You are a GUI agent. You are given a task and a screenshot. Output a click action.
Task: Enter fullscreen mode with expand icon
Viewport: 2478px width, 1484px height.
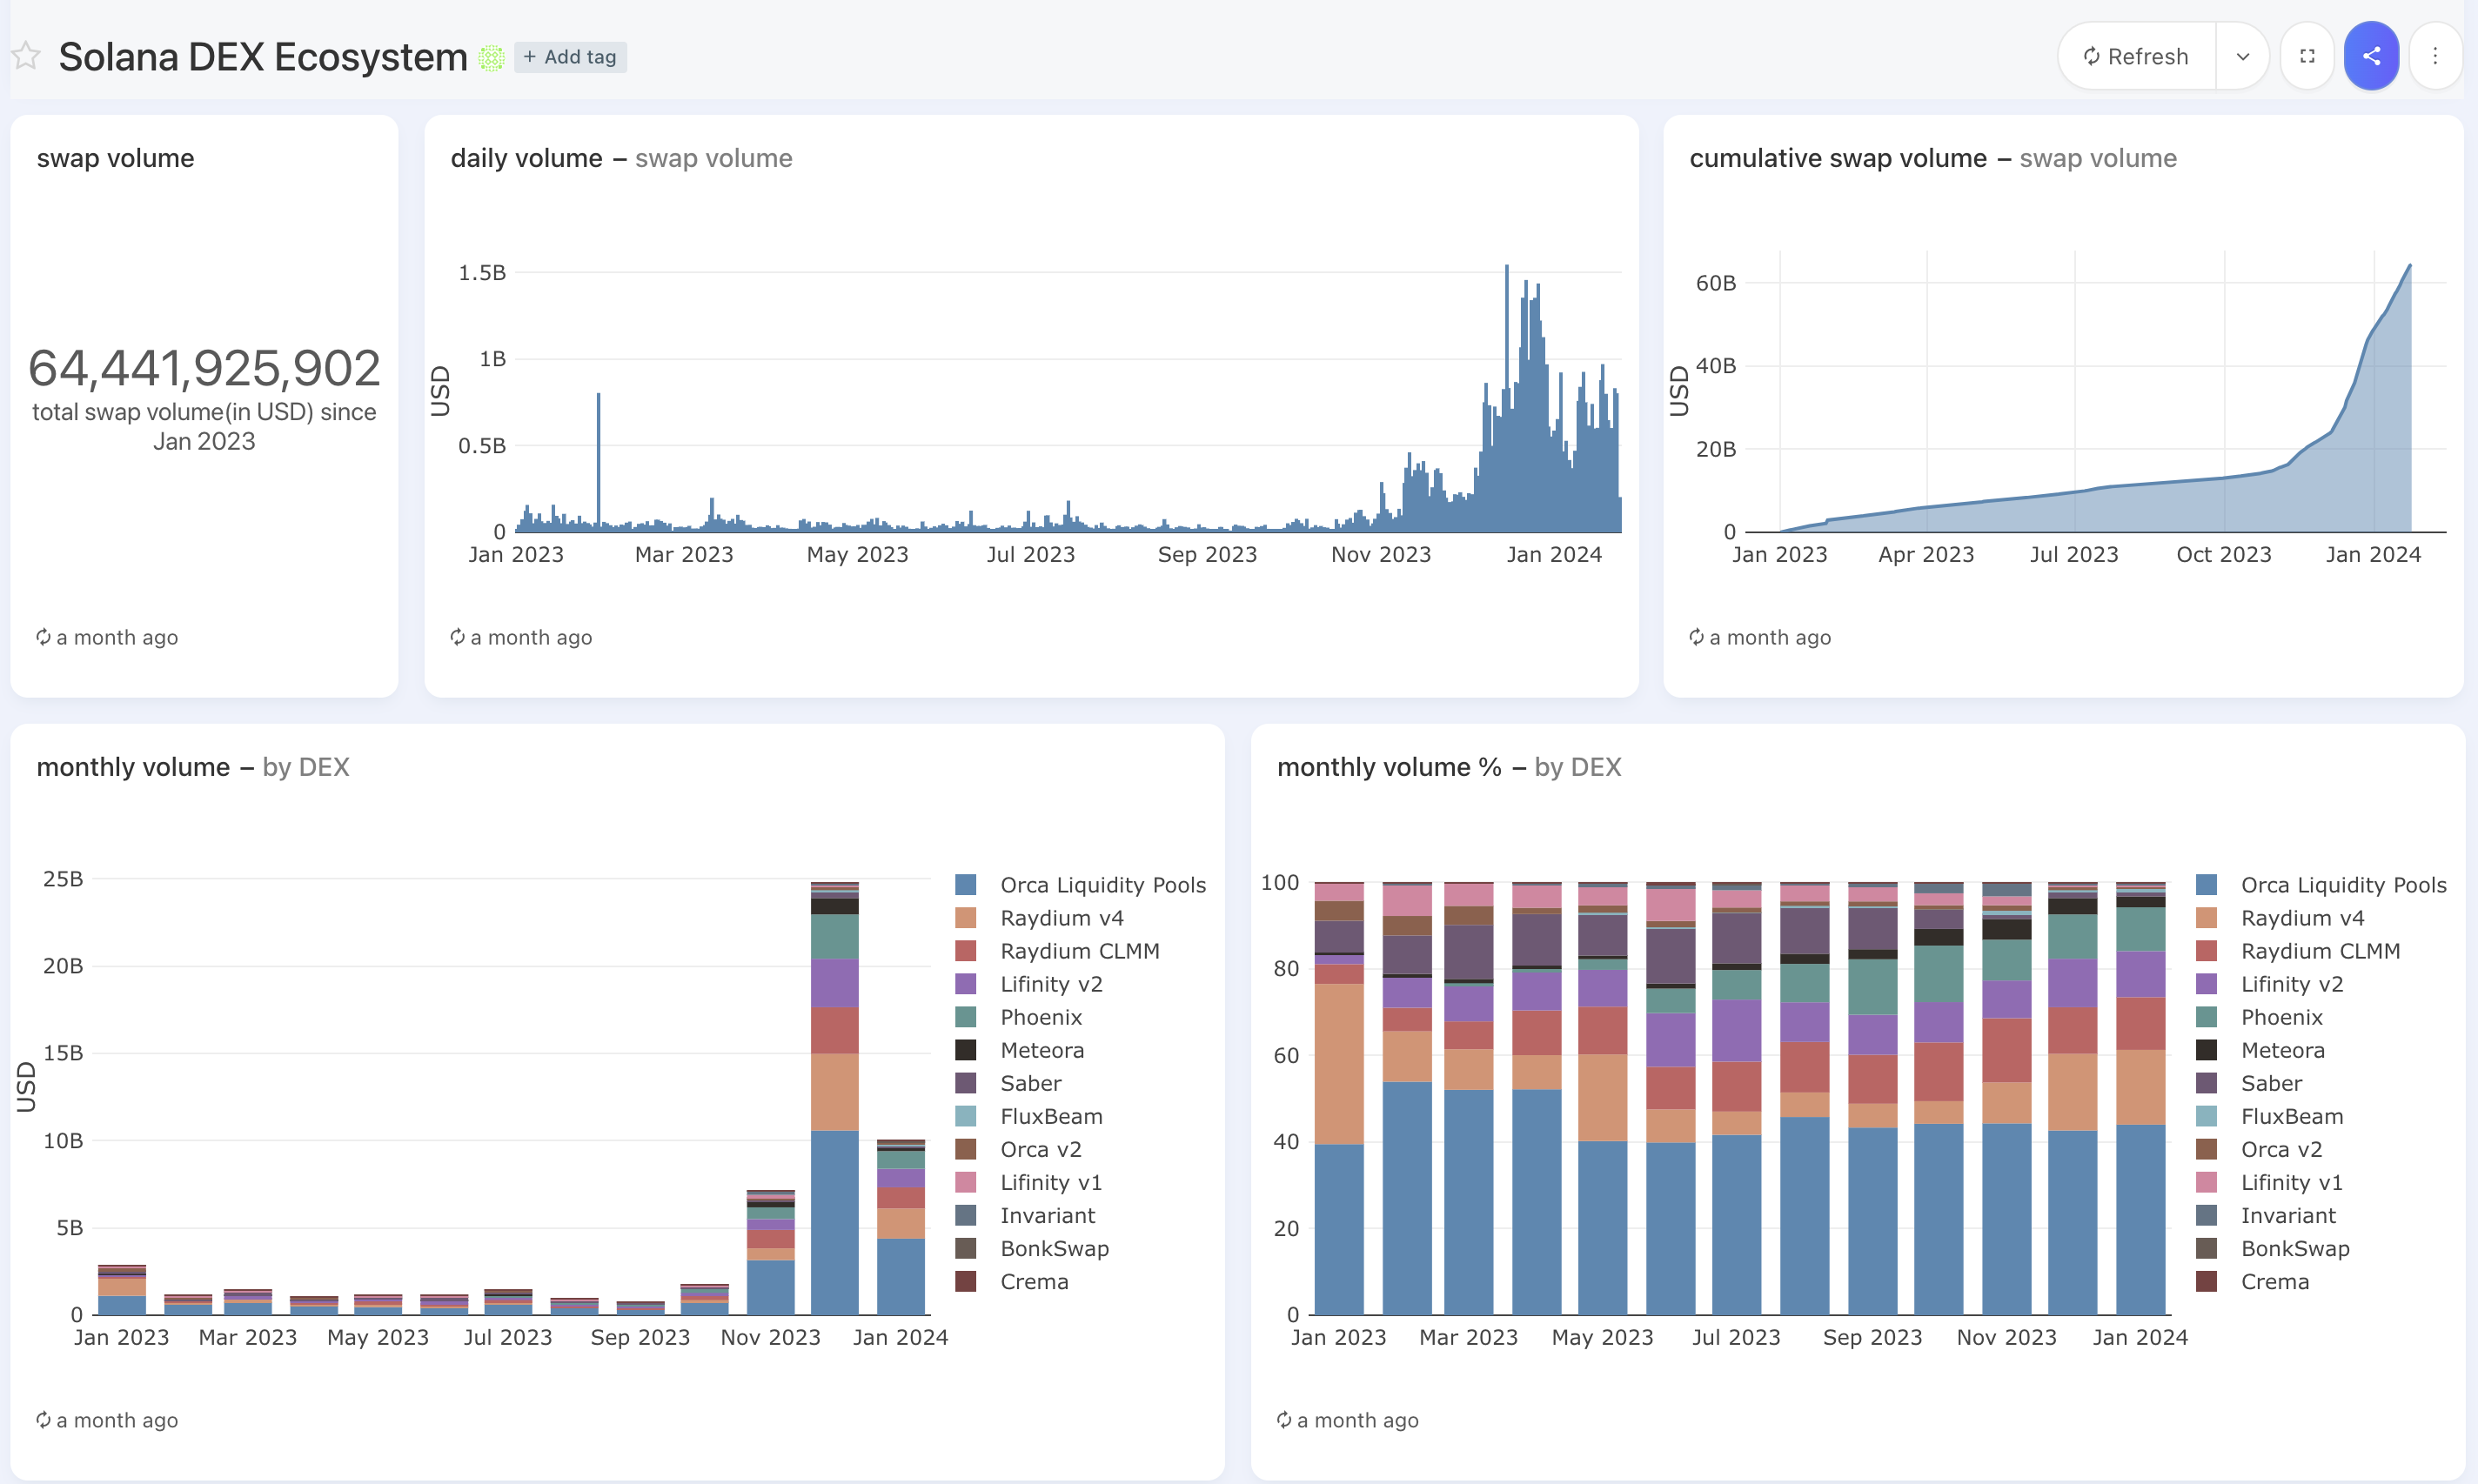2307,56
